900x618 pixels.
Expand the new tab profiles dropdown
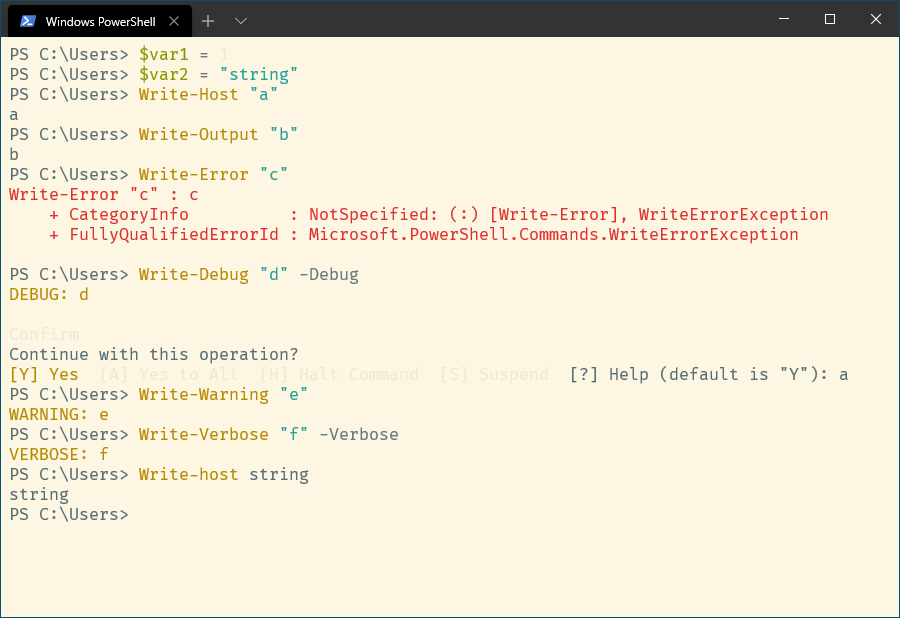tap(241, 21)
